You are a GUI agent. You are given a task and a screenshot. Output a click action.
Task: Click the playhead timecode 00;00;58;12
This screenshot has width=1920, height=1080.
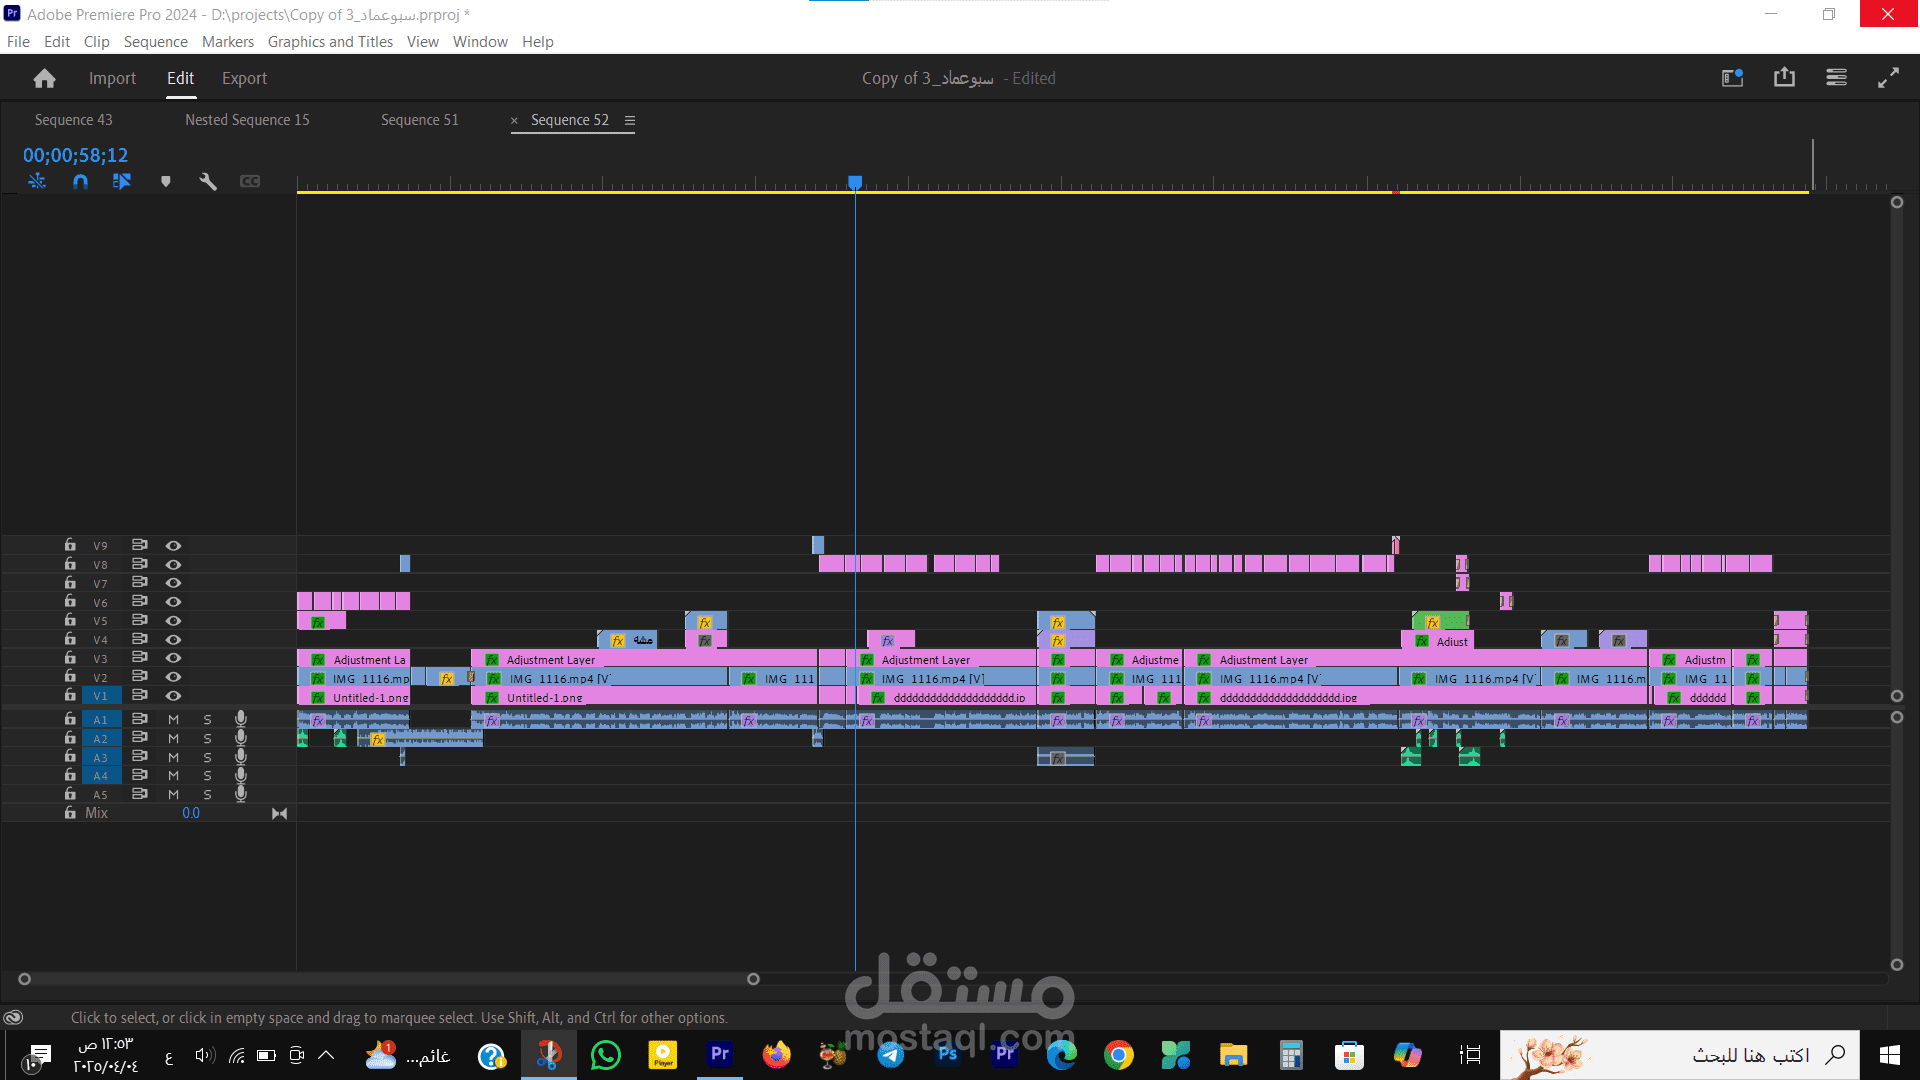point(76,155)
